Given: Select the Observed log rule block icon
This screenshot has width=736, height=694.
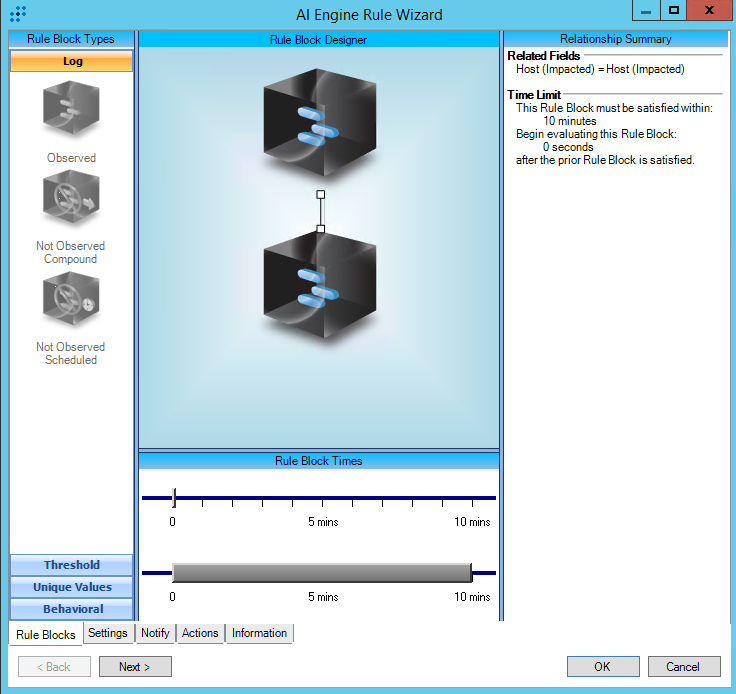Looking at the screenshot, I should [x=71, y=109].
